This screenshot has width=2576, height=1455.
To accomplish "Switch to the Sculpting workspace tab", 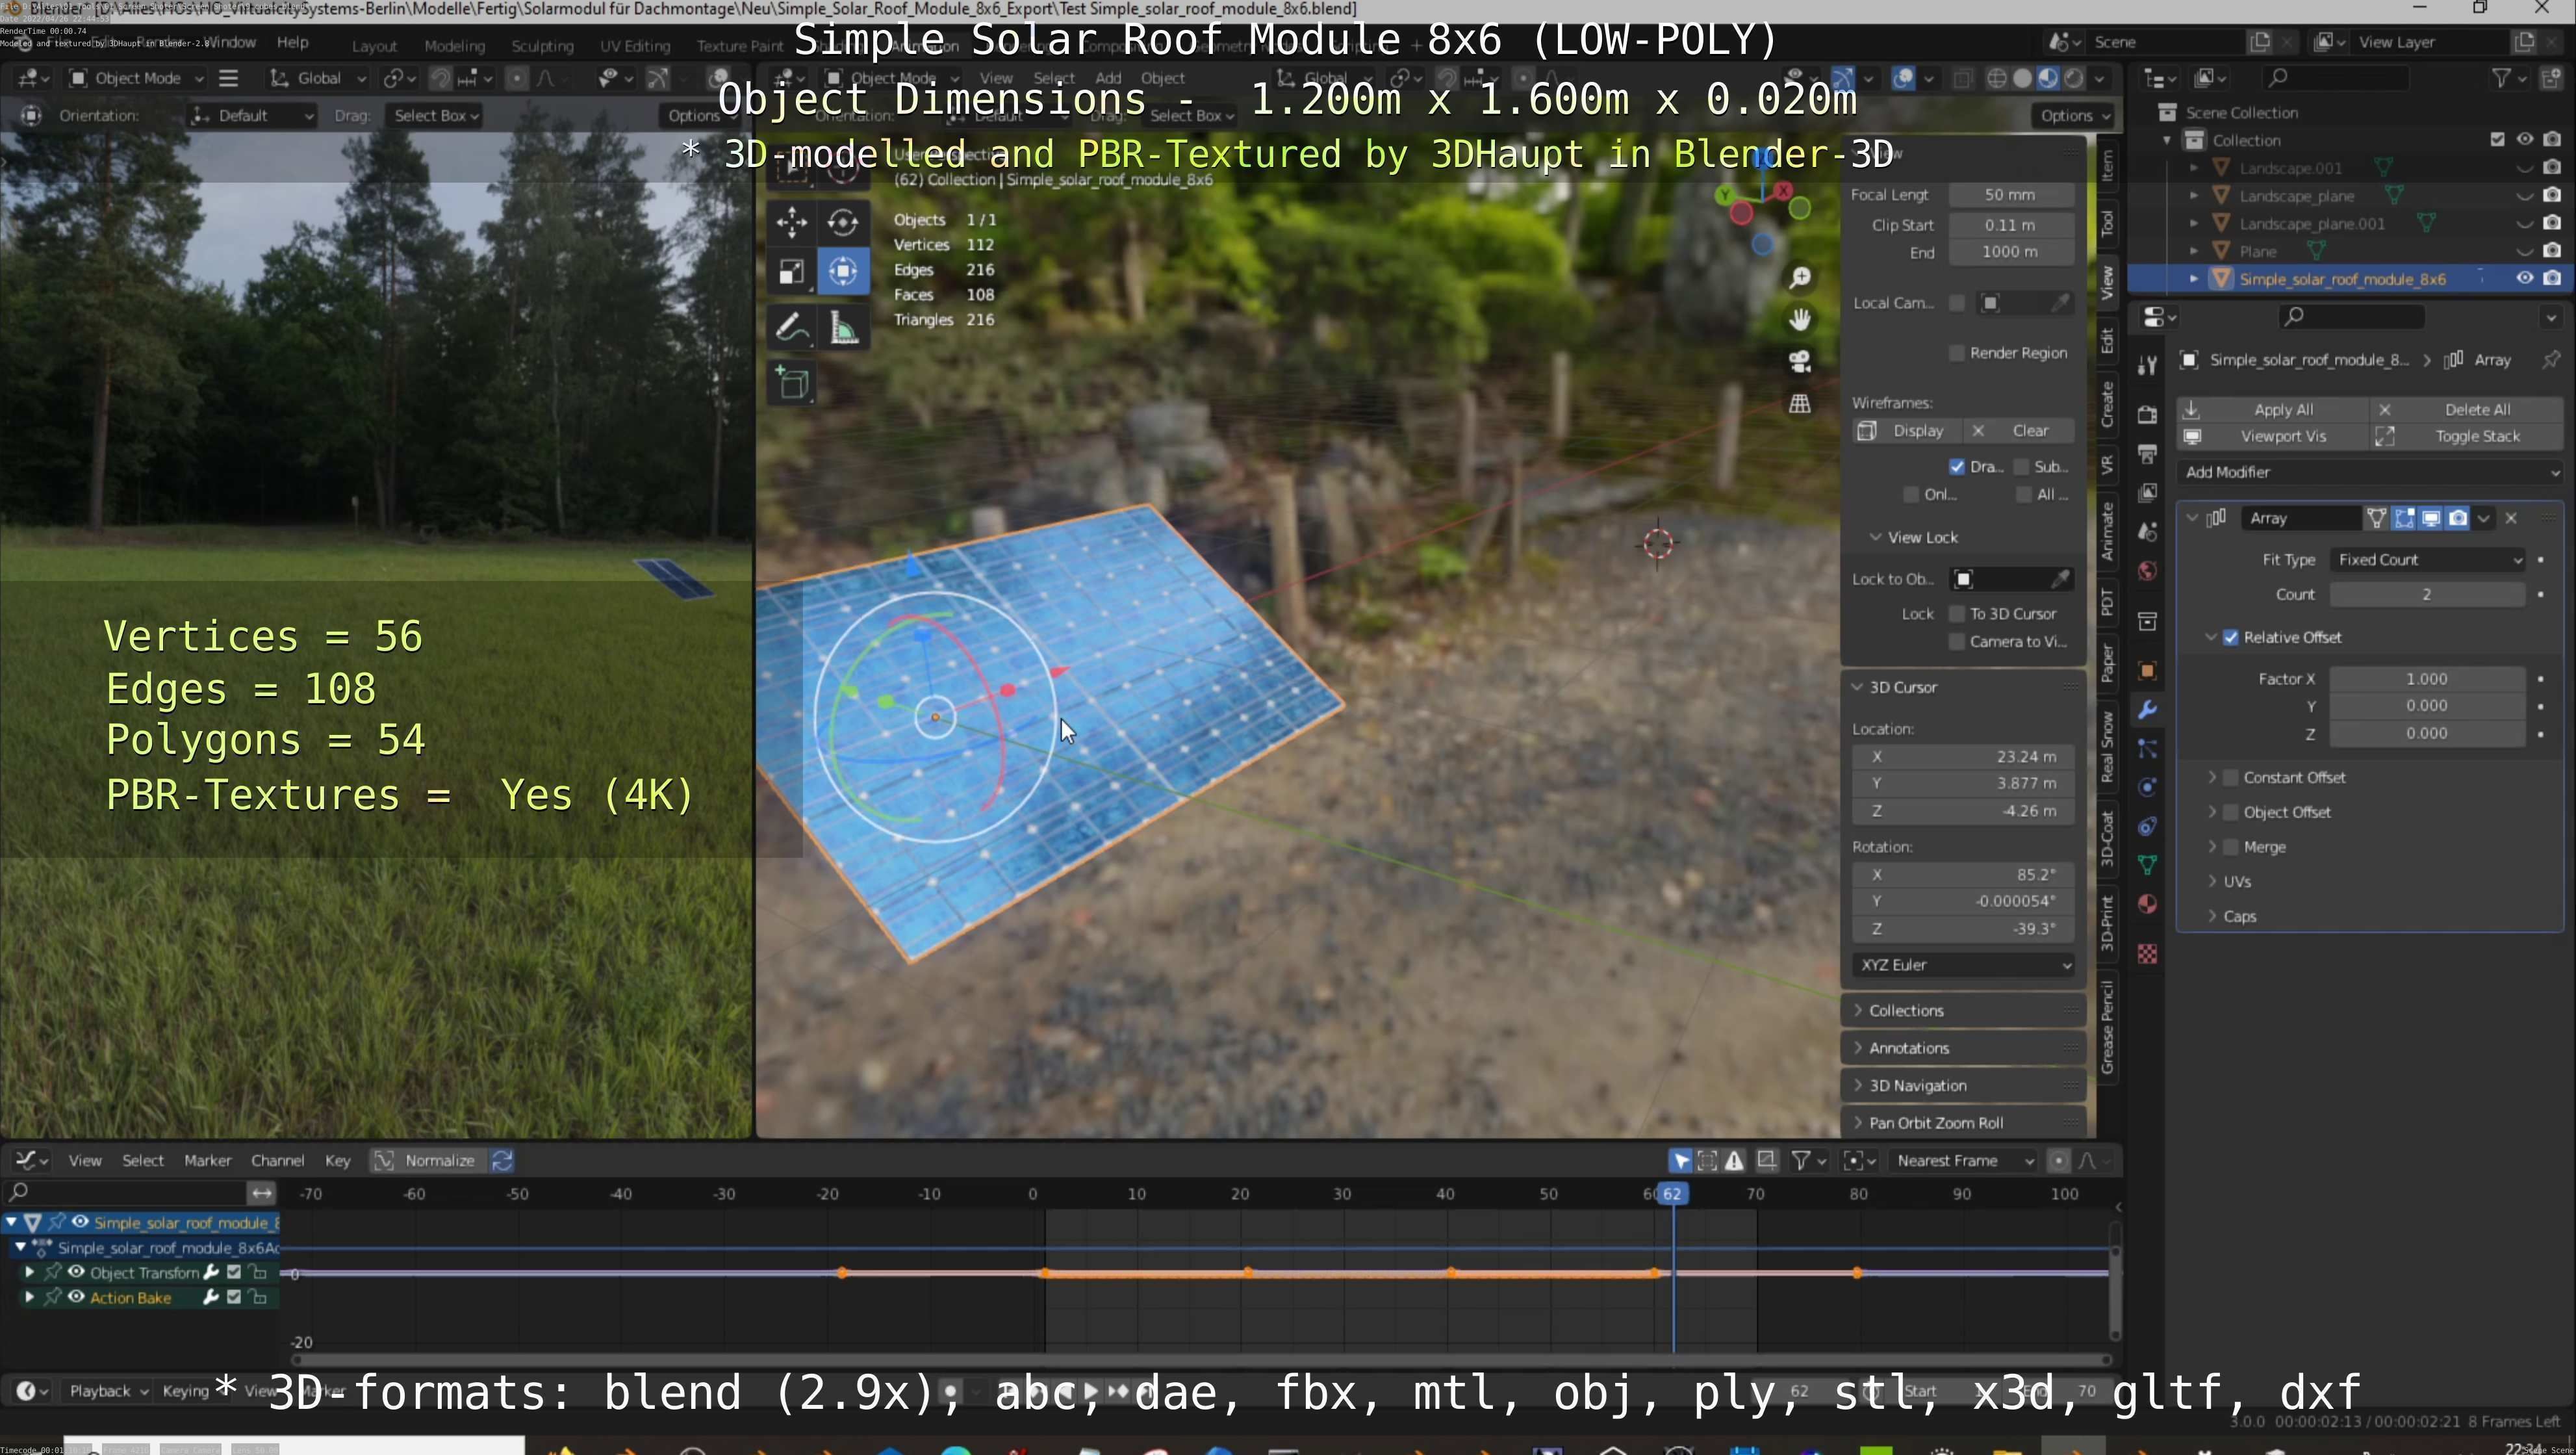I will (x=542, y=46).
